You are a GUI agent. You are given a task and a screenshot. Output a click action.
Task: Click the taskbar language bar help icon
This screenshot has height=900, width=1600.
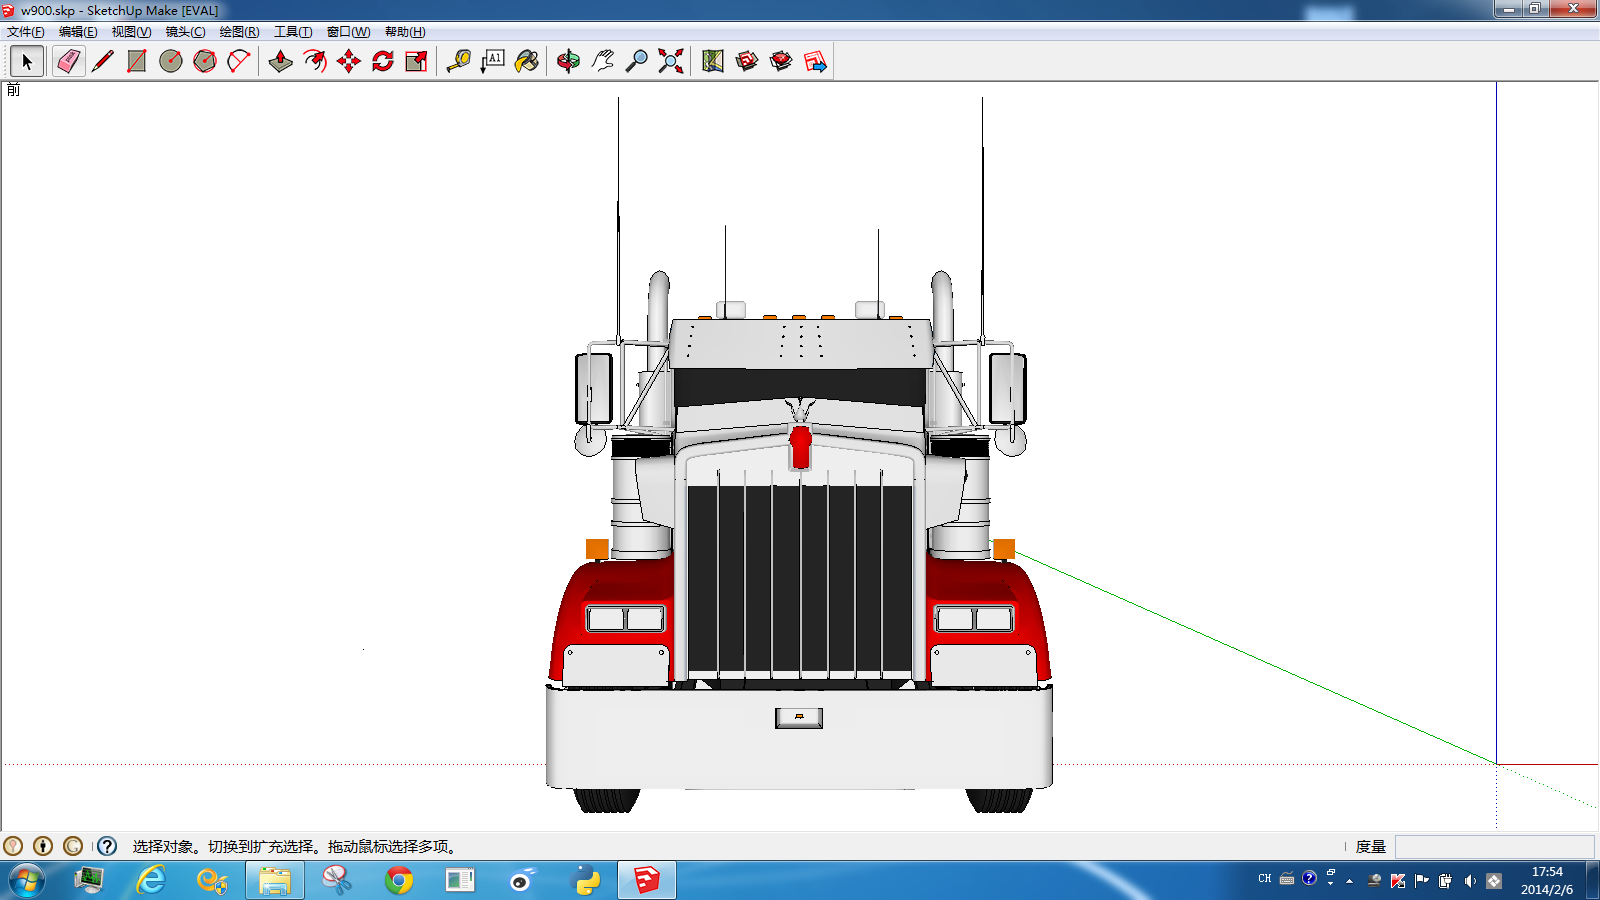coord(1309,878)
